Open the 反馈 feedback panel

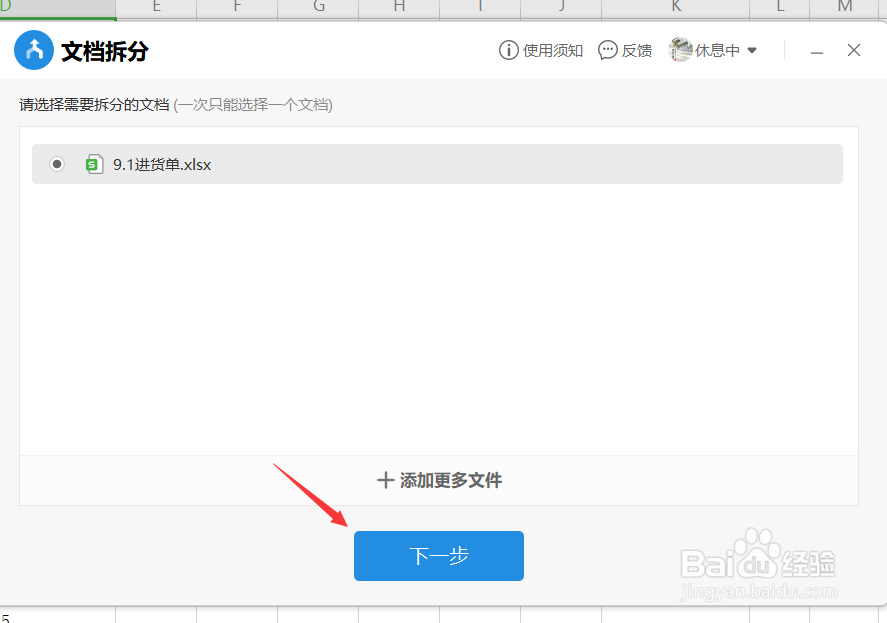point(637,49)
